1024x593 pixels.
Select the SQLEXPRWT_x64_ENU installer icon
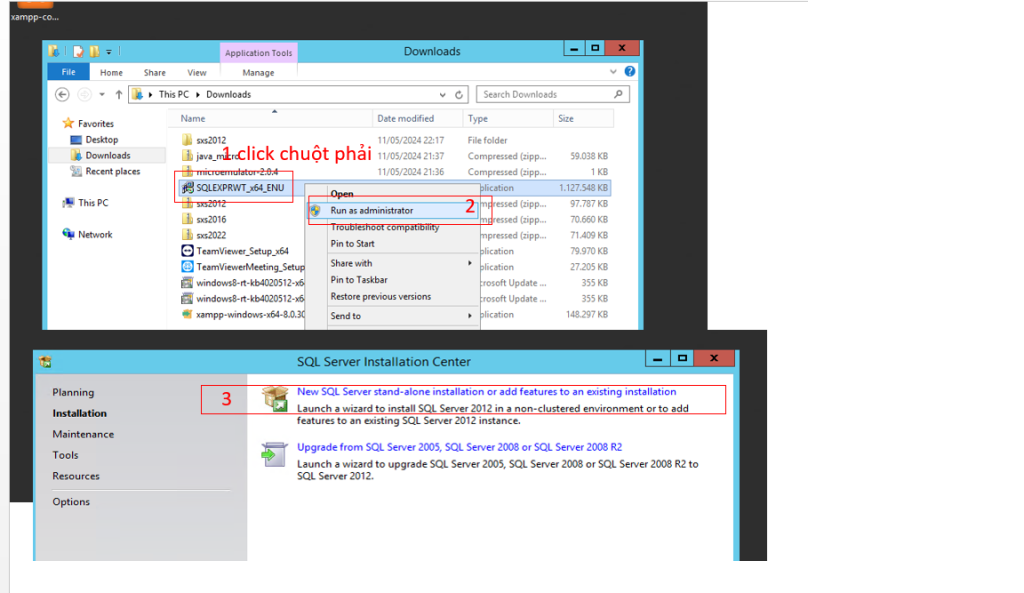[187, 187]
